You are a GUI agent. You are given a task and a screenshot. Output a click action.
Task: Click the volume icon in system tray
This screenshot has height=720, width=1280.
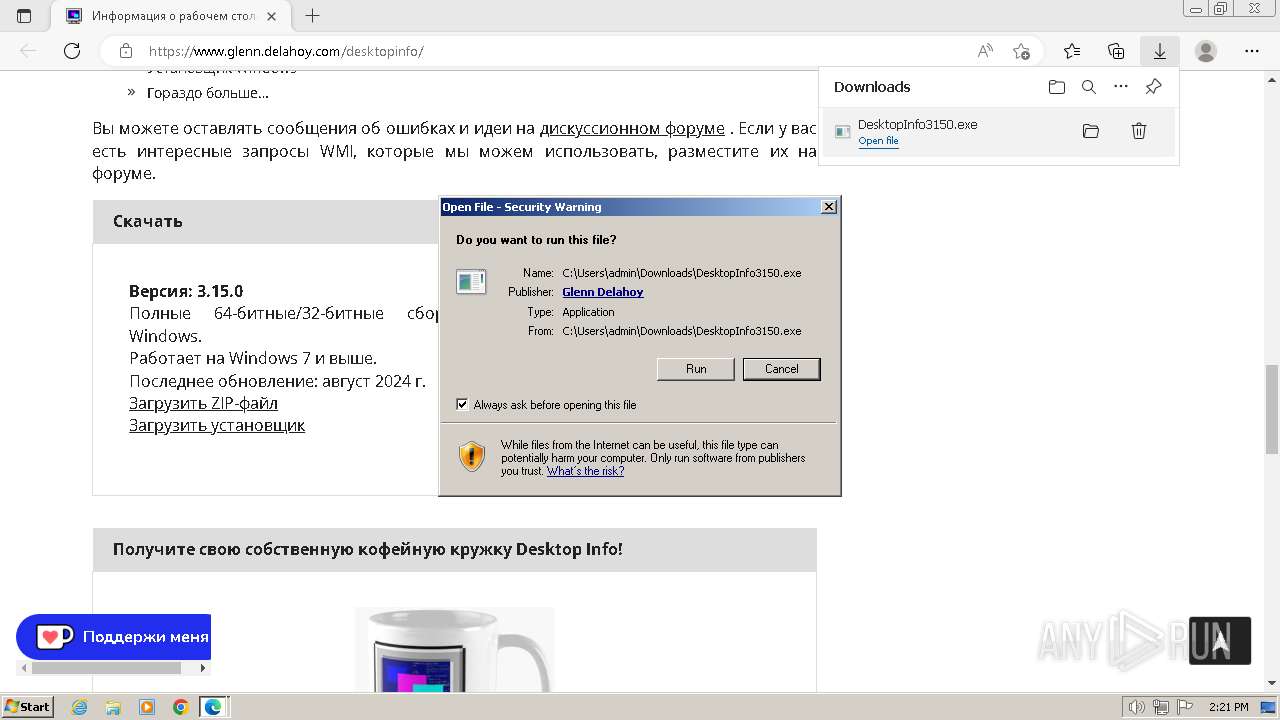1138,707
